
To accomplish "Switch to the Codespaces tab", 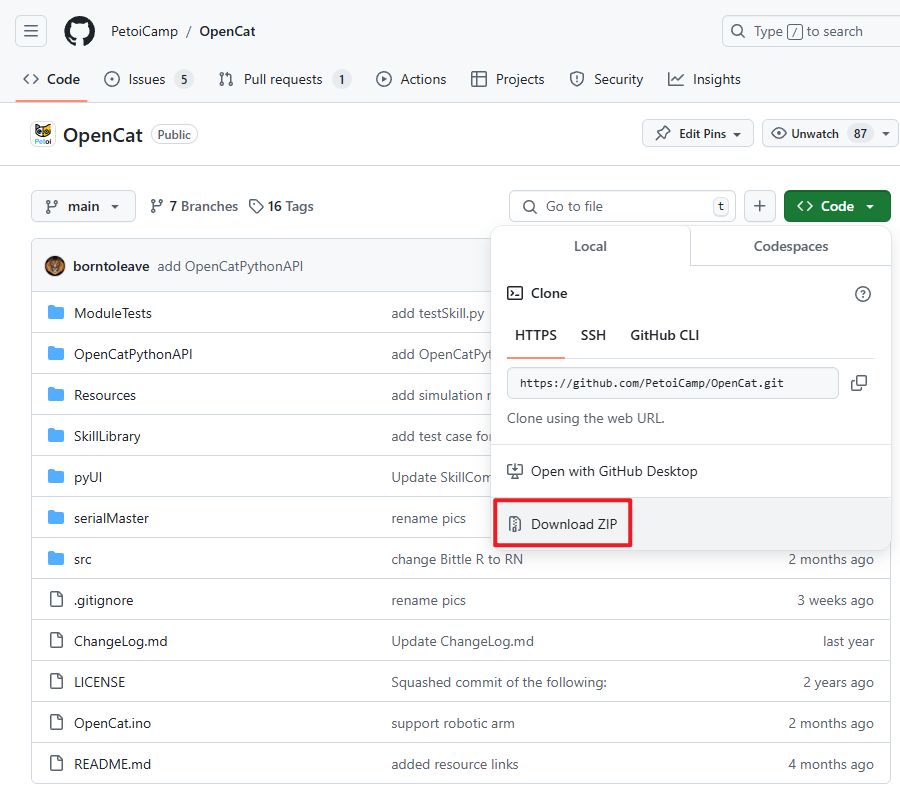I will (x=790, y=246).
